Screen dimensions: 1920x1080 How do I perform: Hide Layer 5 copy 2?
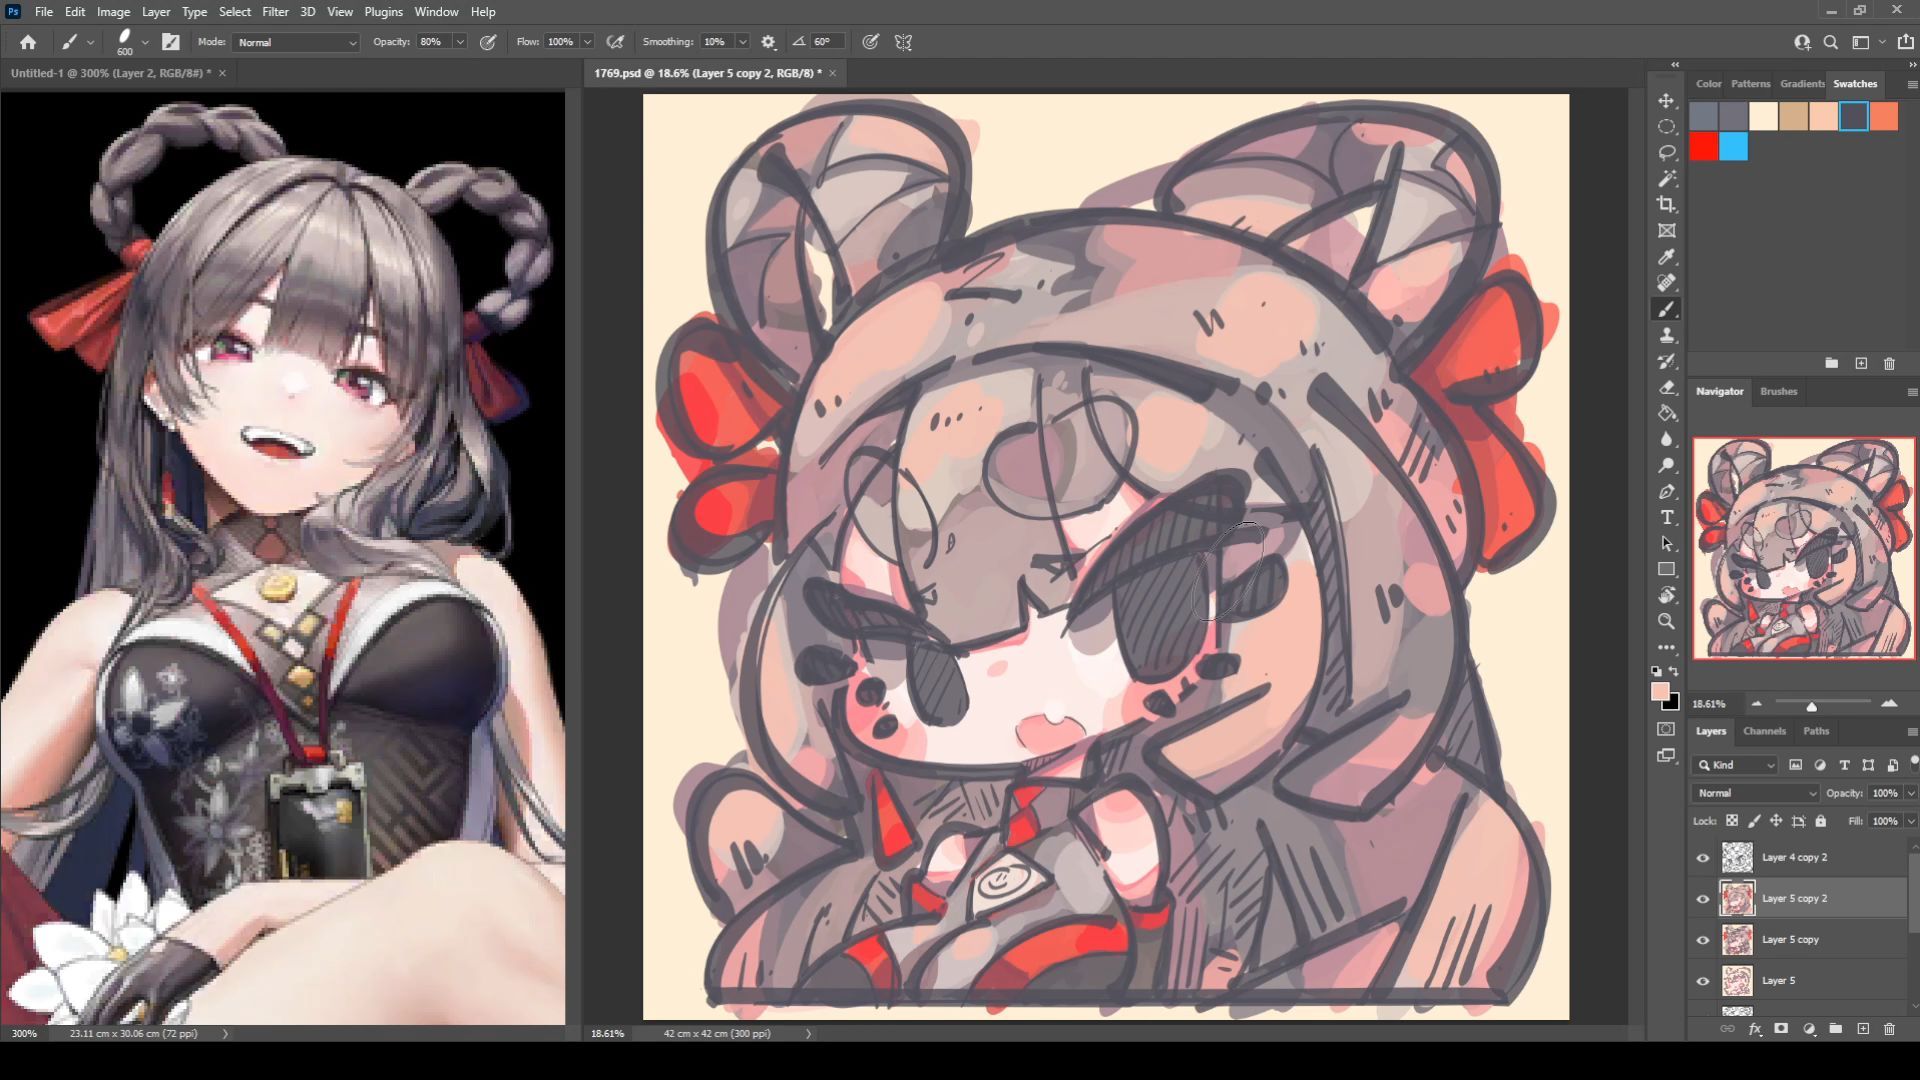tap(1703, 899)
